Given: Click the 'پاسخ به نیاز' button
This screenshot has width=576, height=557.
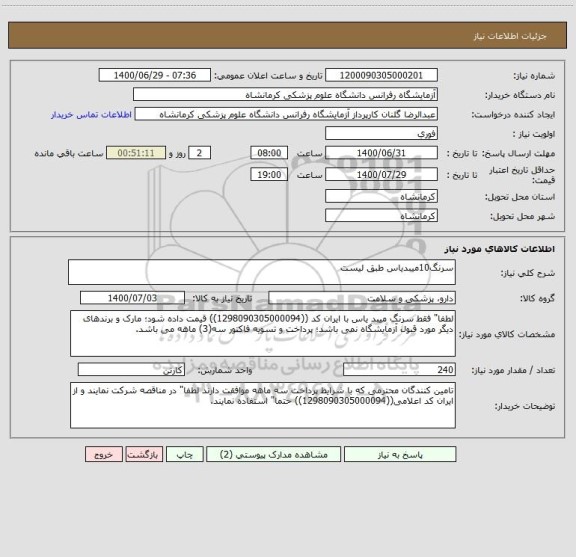Looking at the screenshot, I should (400, 454).
